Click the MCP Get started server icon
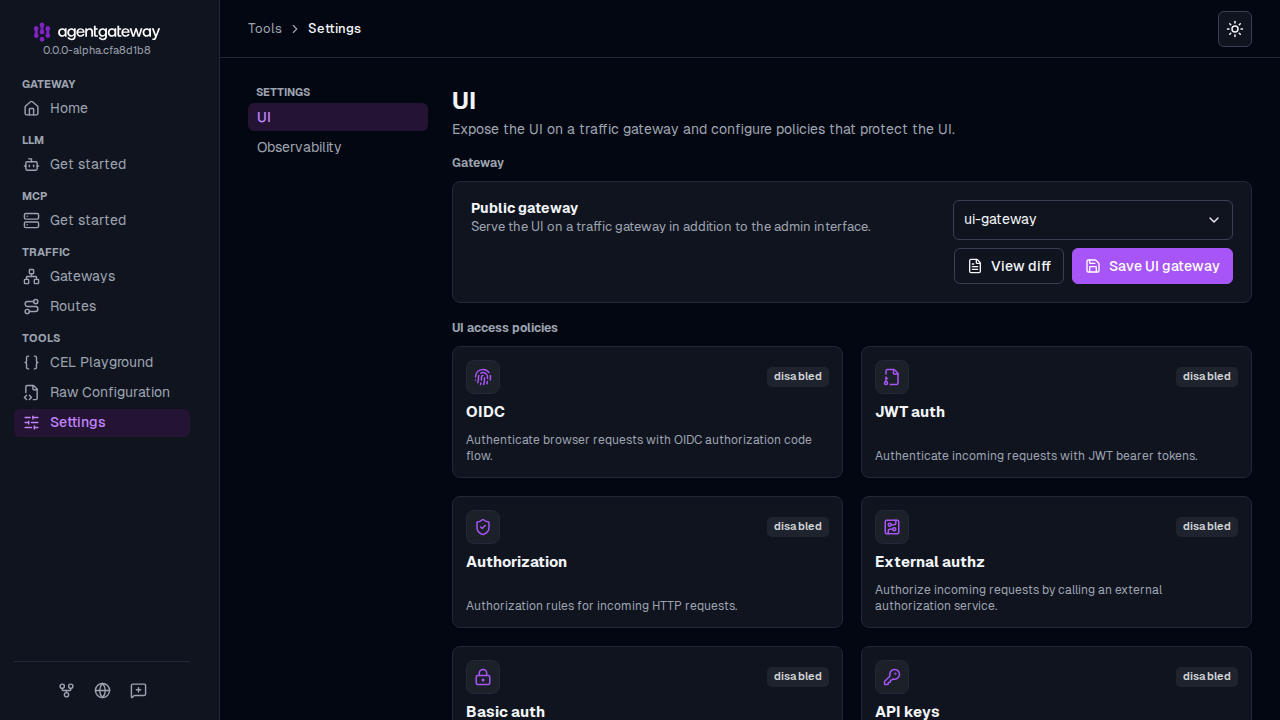 point(32,220)
